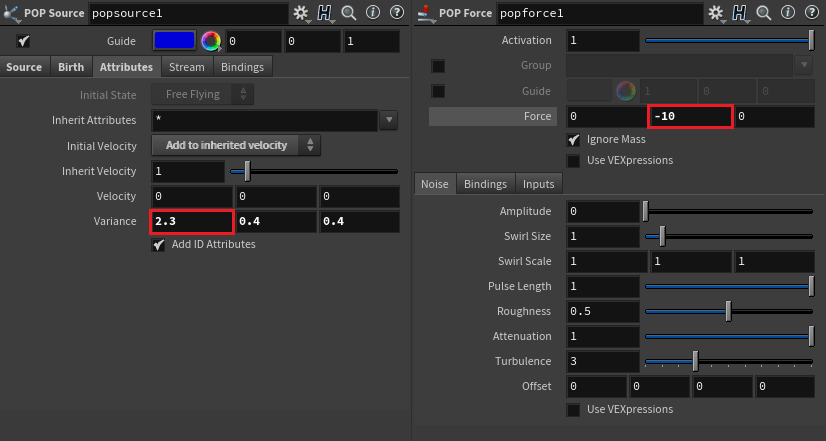This screenshot has width=826, height=441.
Task: Open help icon in POP Source panel
Action: pyautogui.click(x=397, y=13)
